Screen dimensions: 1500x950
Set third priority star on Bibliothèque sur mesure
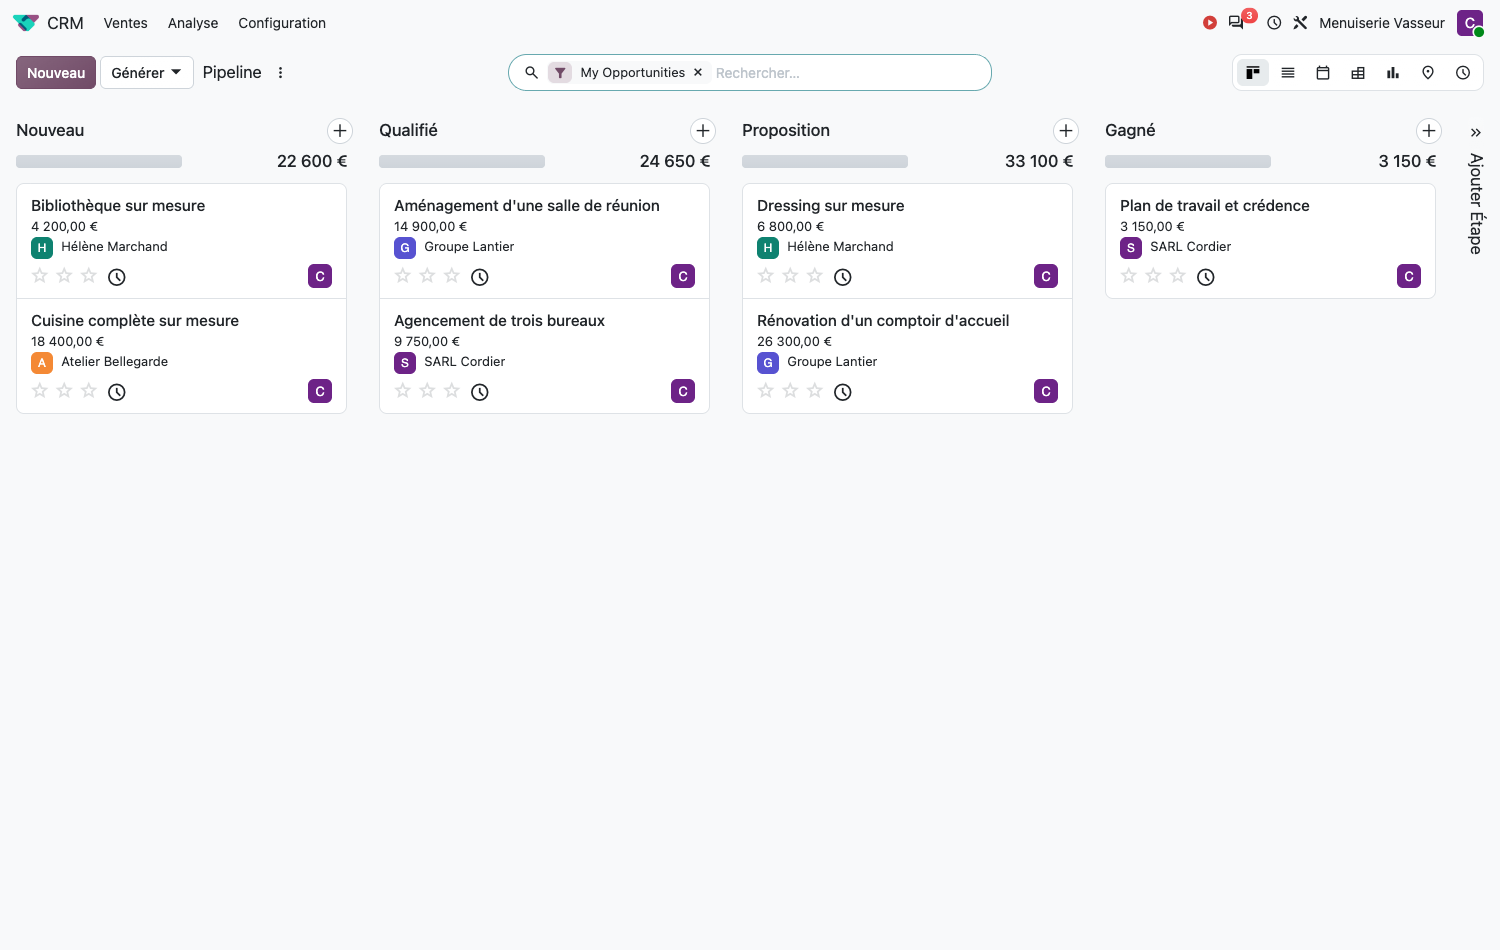89,276
